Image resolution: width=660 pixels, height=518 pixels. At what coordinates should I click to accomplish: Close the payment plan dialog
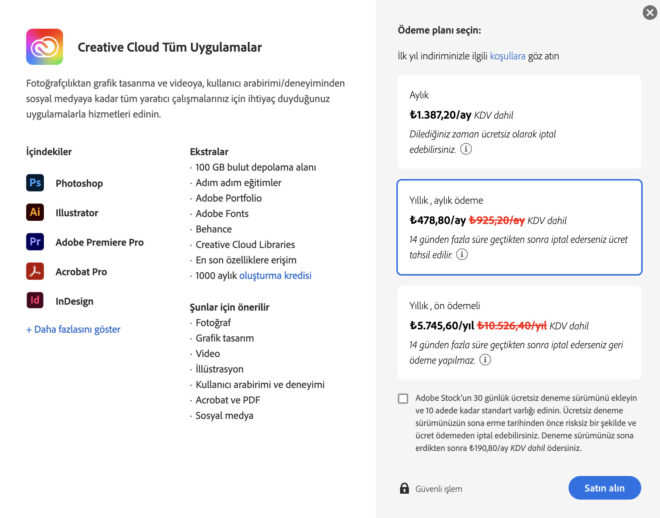coord(650,12)
